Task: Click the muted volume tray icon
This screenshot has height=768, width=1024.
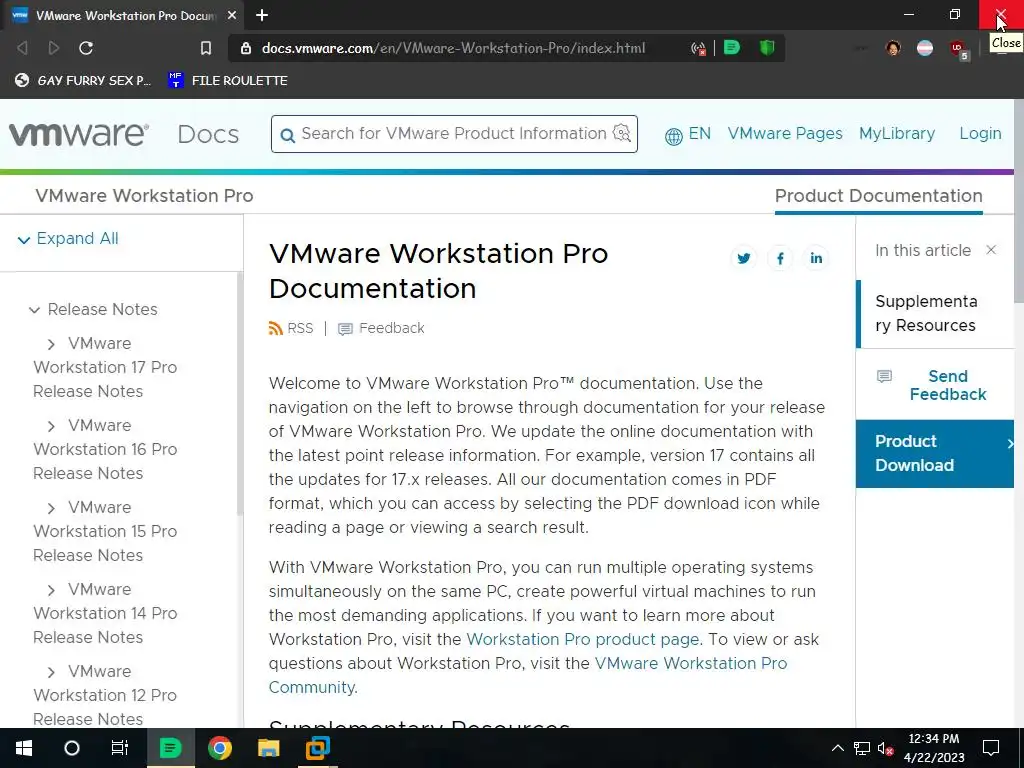Action: pyautogui.click(x=885, y=748)
